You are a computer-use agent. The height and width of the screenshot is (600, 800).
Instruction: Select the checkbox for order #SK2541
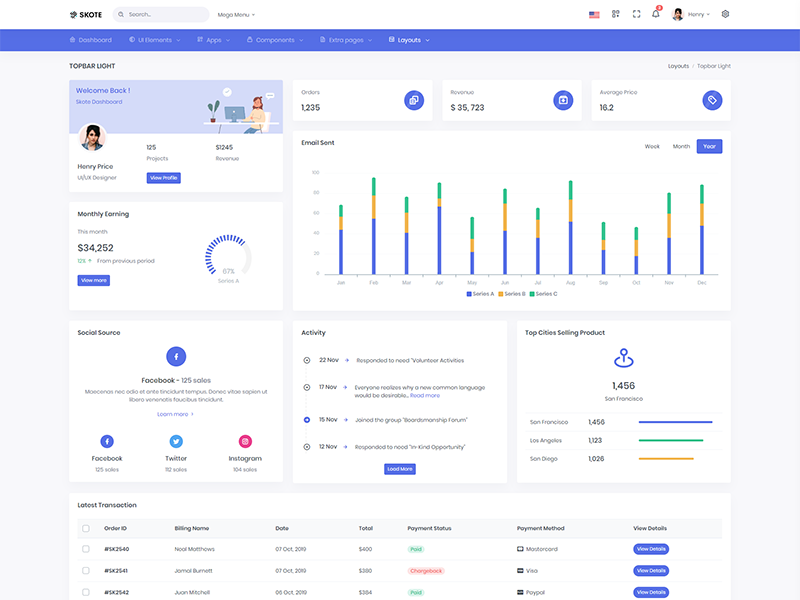click(86, 571)
